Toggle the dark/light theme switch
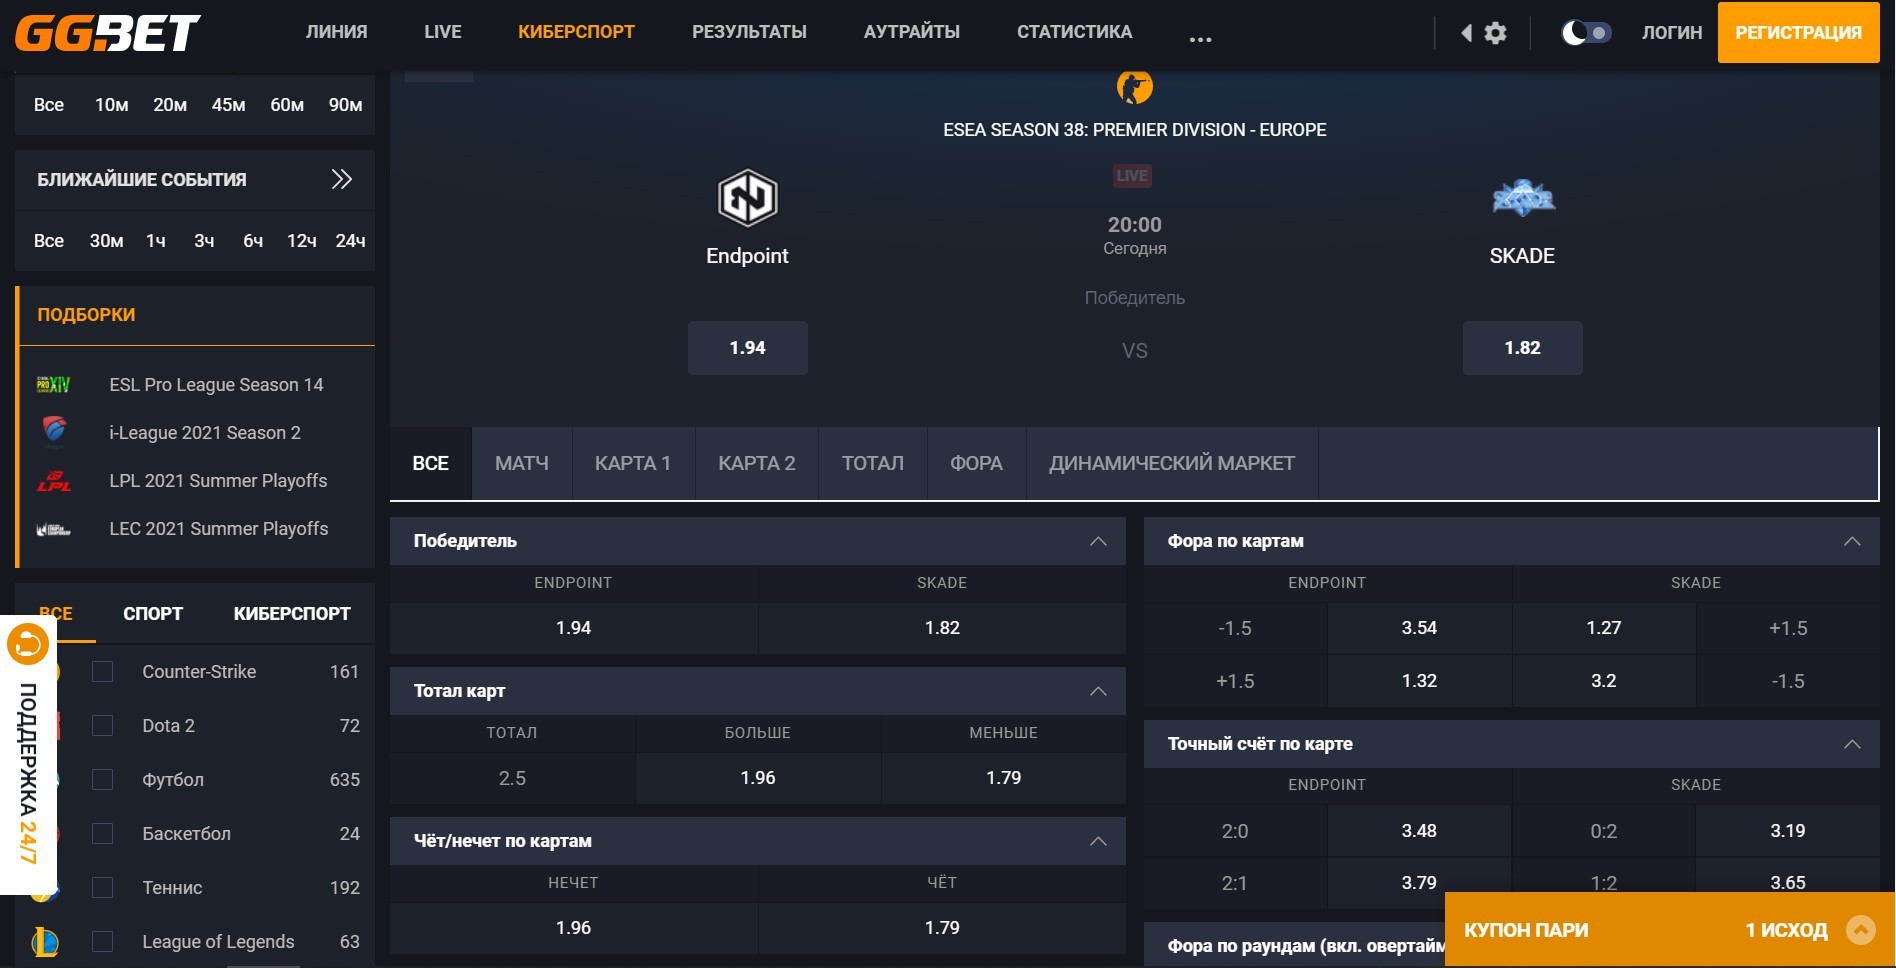Viewport: 1896px width, 968px height. coord(1586,33)
